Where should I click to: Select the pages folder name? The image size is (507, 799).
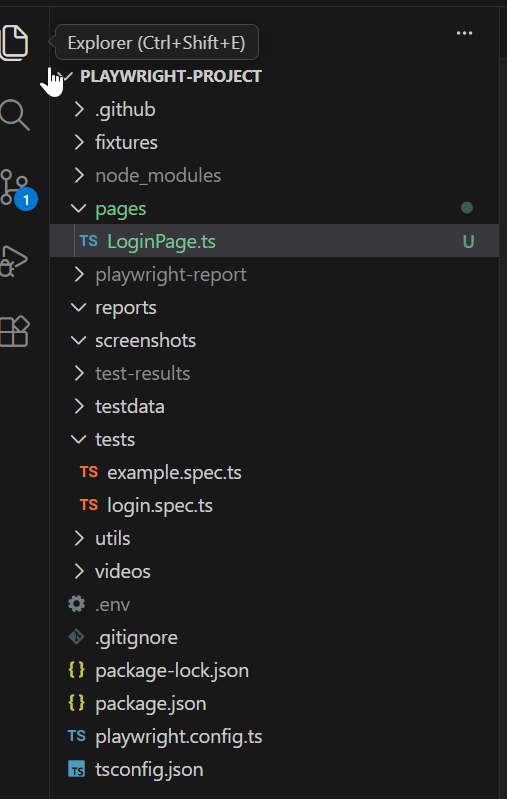coord(121,209)
